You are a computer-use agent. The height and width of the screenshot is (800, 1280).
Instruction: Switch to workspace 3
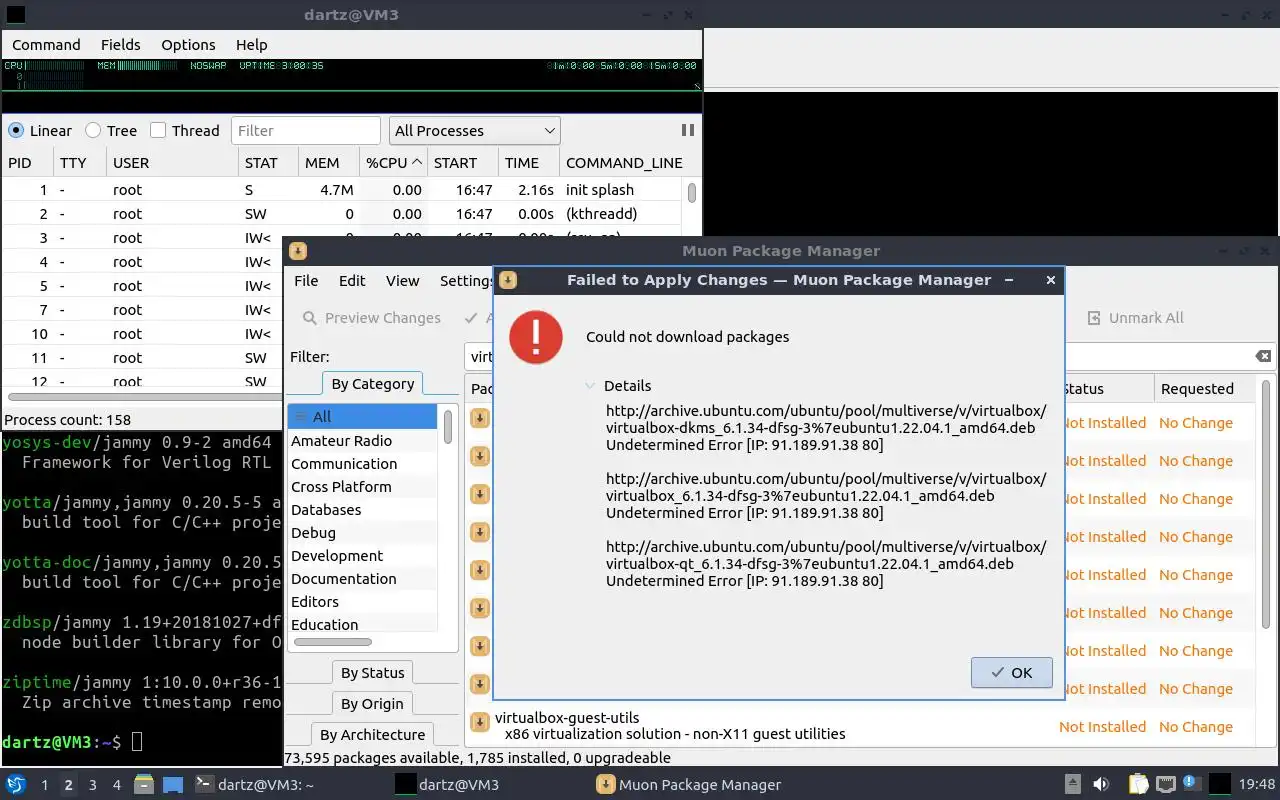click(92, 785)
